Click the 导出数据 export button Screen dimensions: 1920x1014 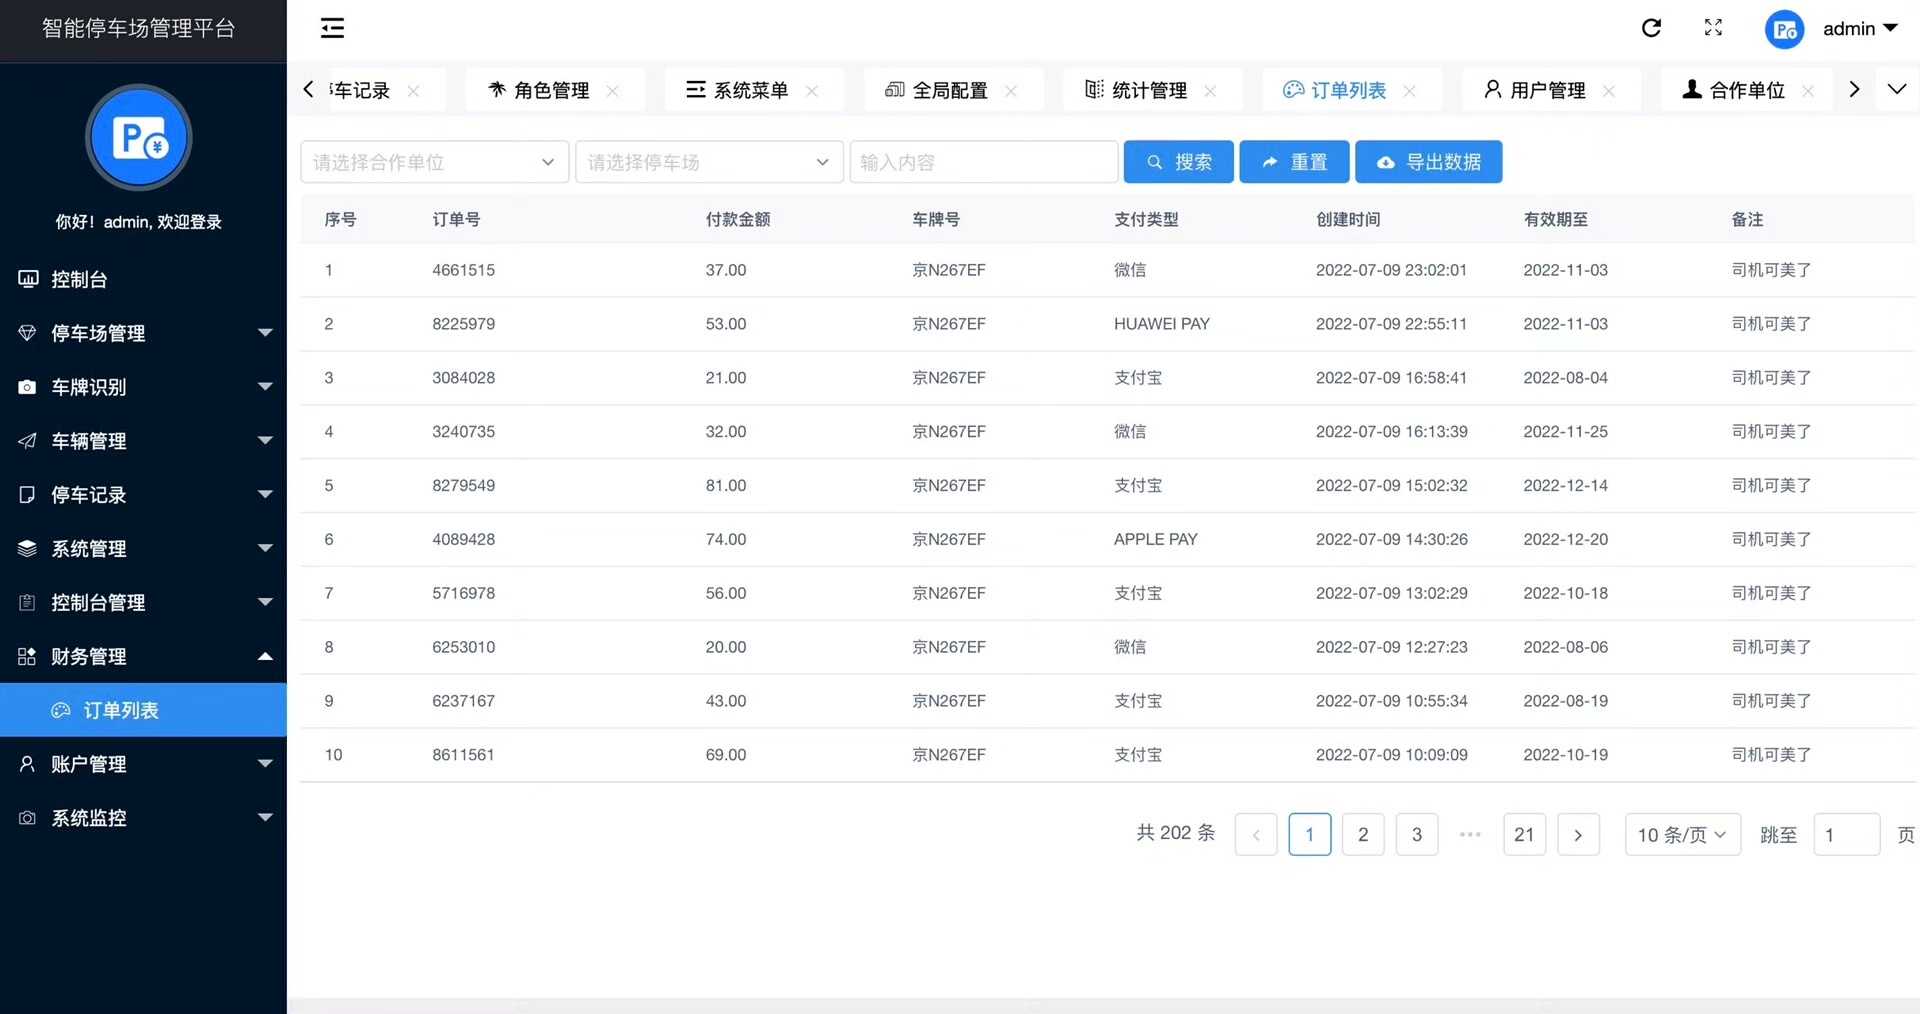coord(1428,162)
